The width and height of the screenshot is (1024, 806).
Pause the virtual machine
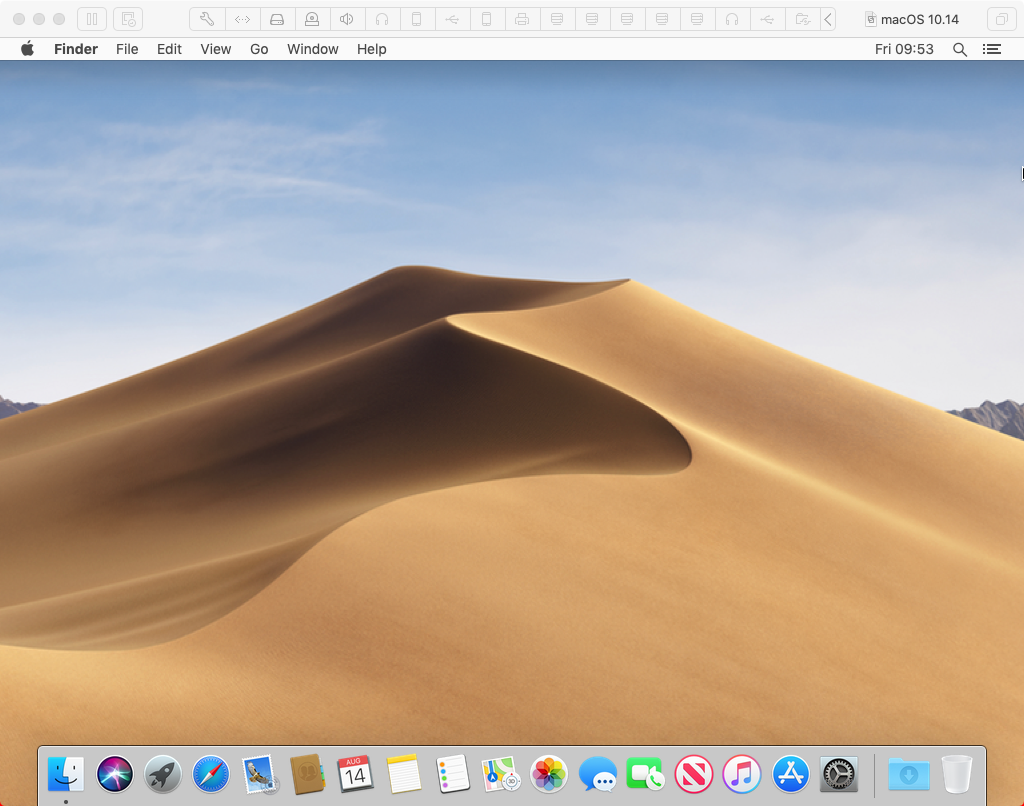[x=91, y=18]
